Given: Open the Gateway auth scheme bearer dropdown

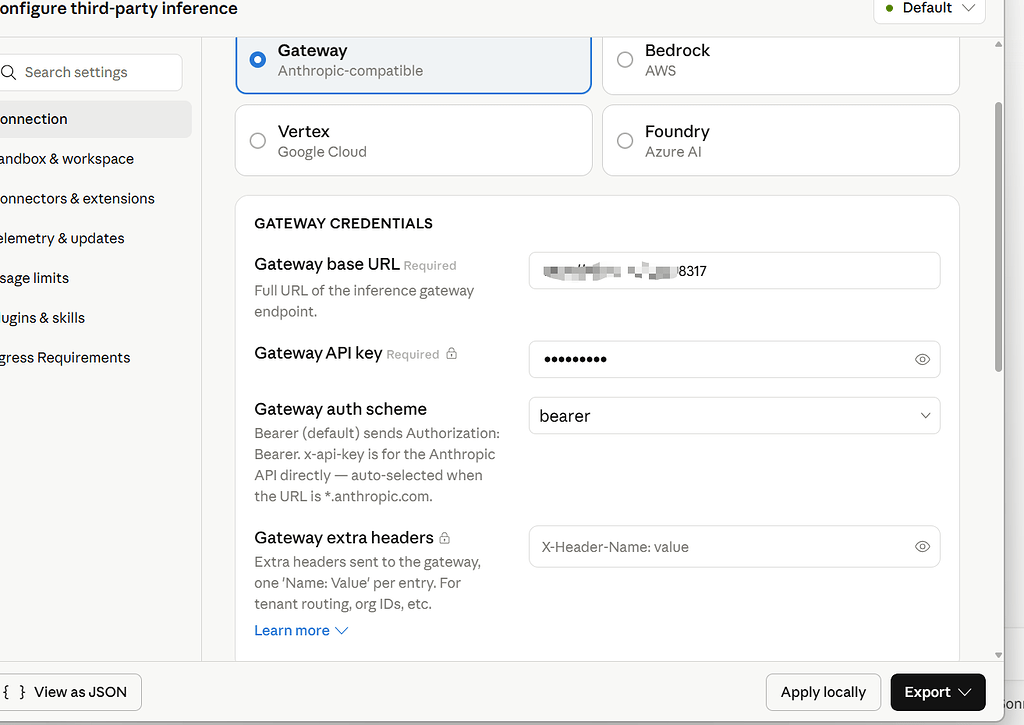Looking at the screenshot, I should (x=734, y=415).
